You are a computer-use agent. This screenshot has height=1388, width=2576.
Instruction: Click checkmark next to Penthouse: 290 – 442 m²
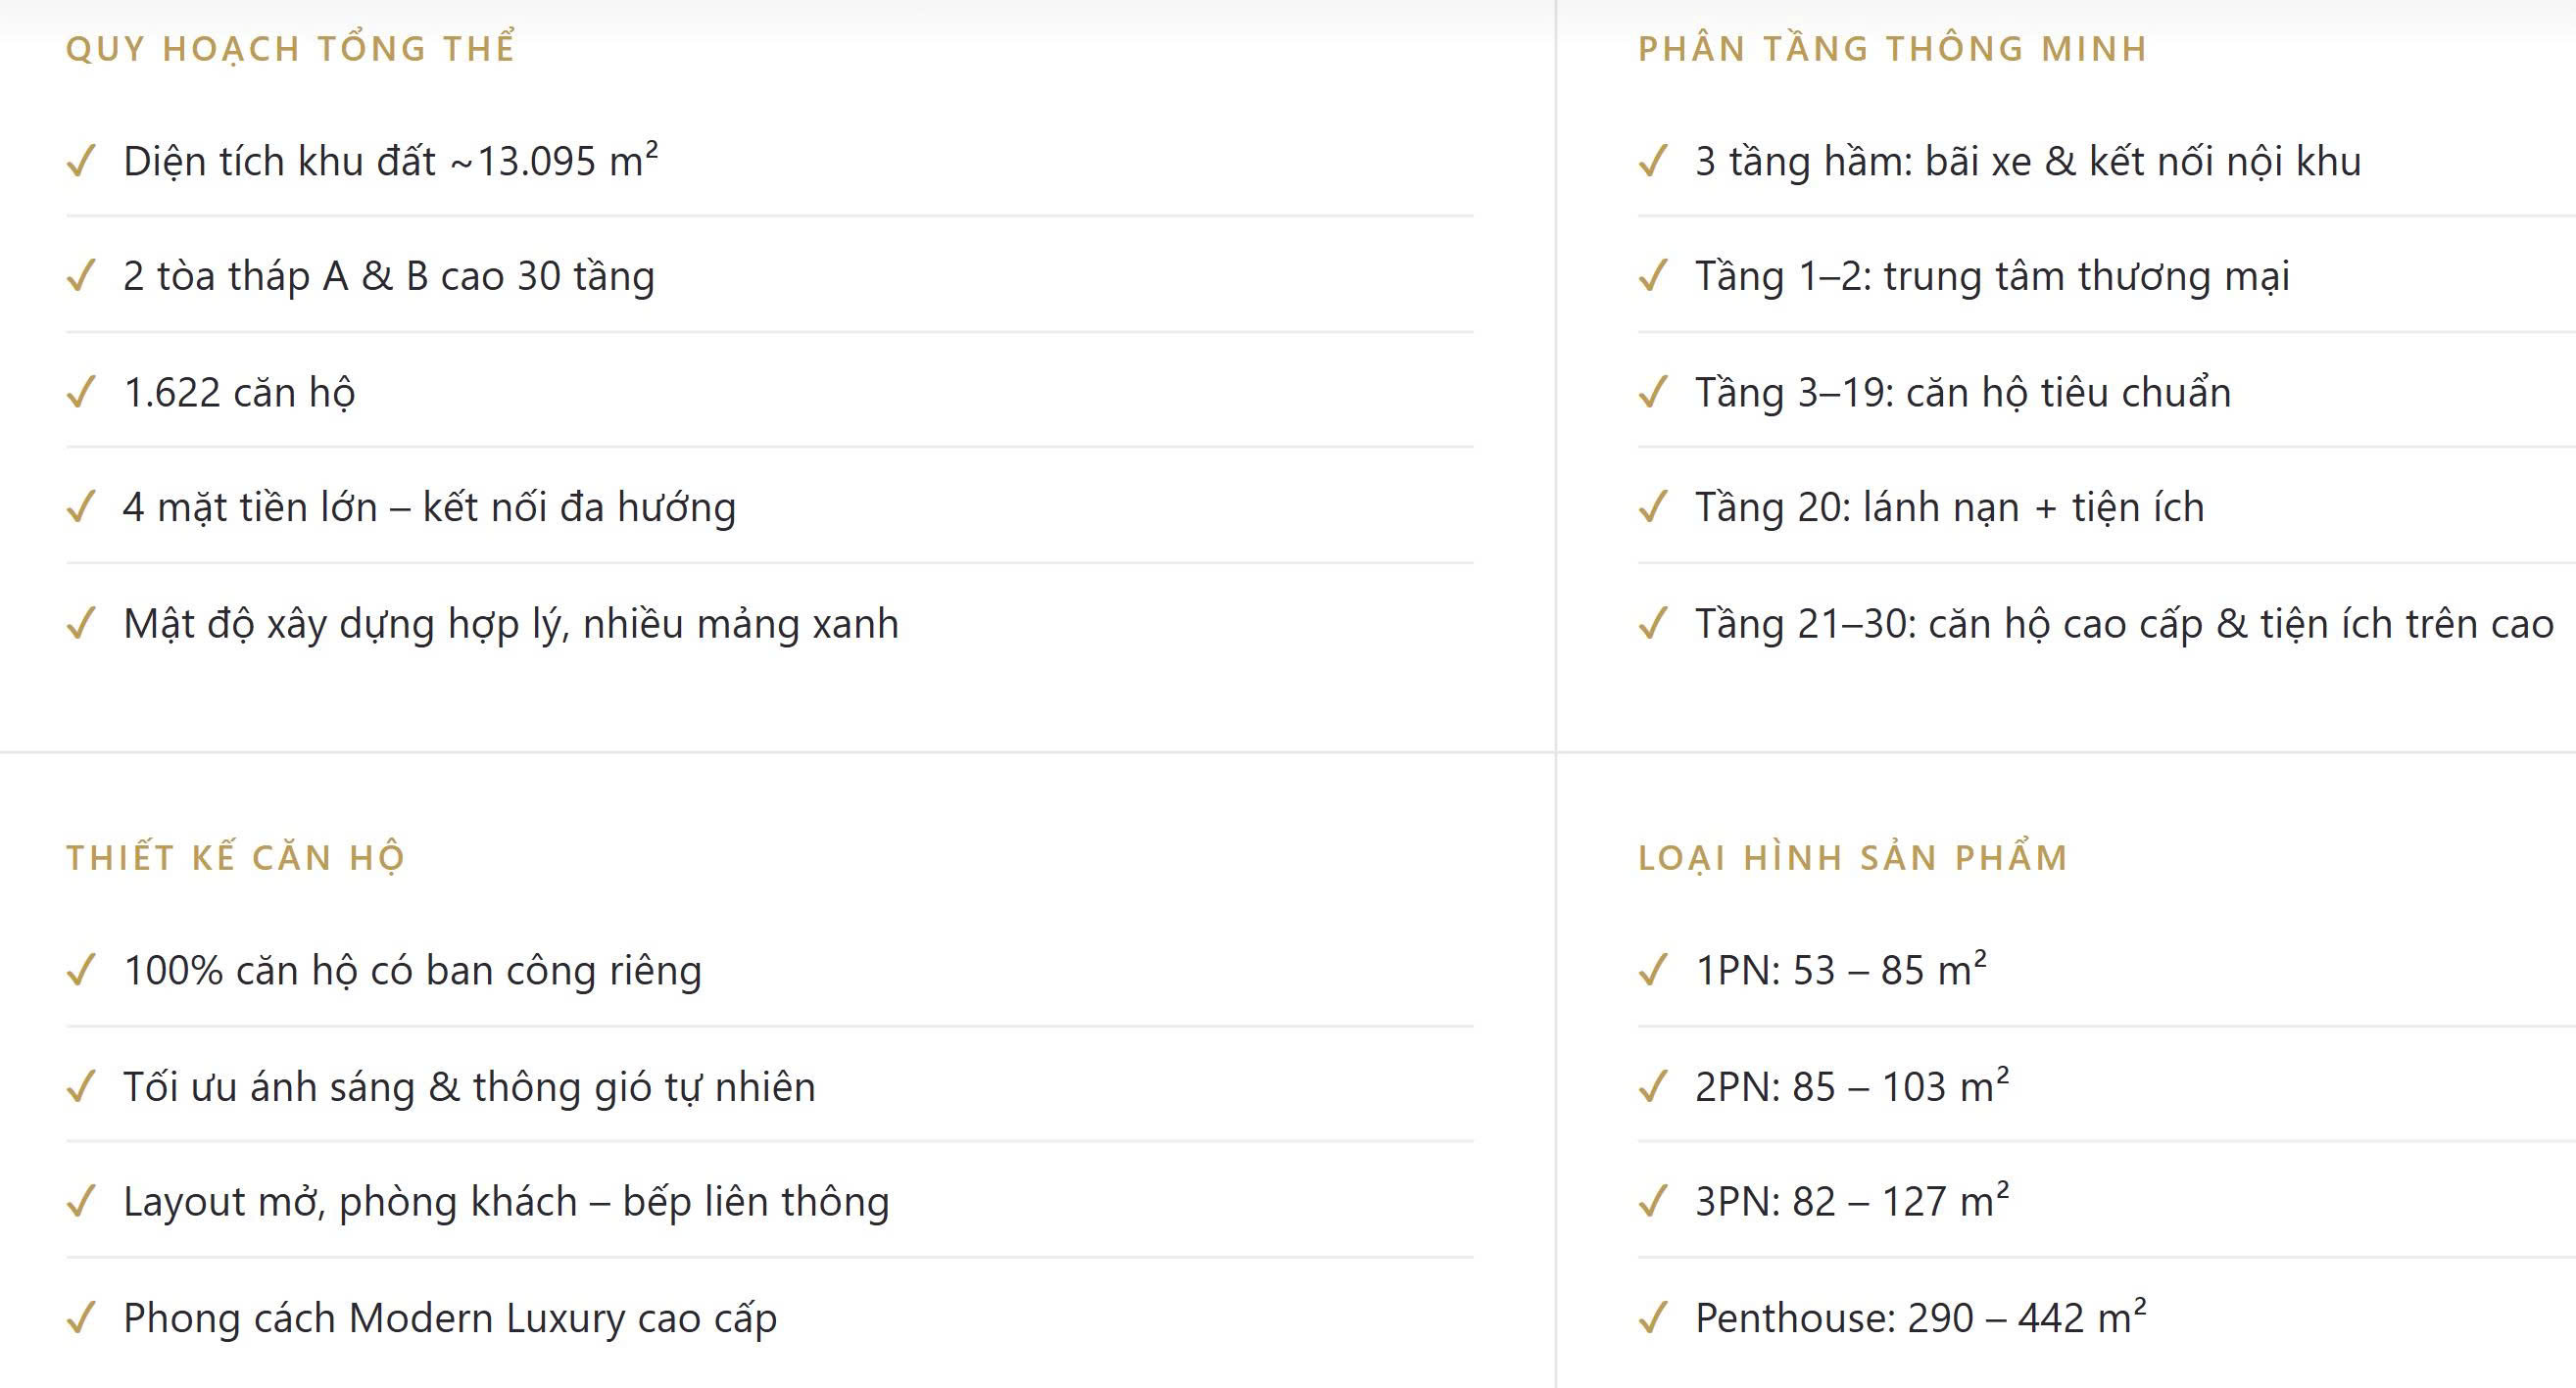click(x=1653, y=1318)
